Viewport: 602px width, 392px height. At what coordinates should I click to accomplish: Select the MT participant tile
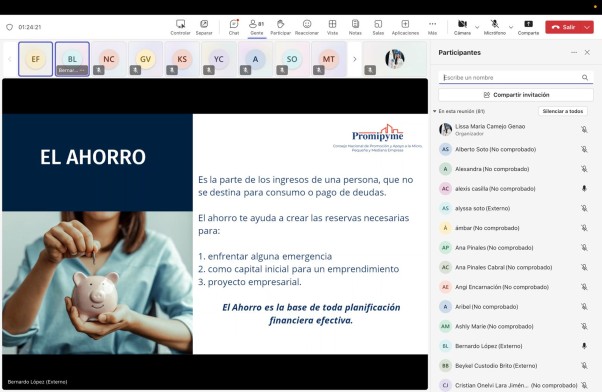pyautogui.click(x=328, y=59)
